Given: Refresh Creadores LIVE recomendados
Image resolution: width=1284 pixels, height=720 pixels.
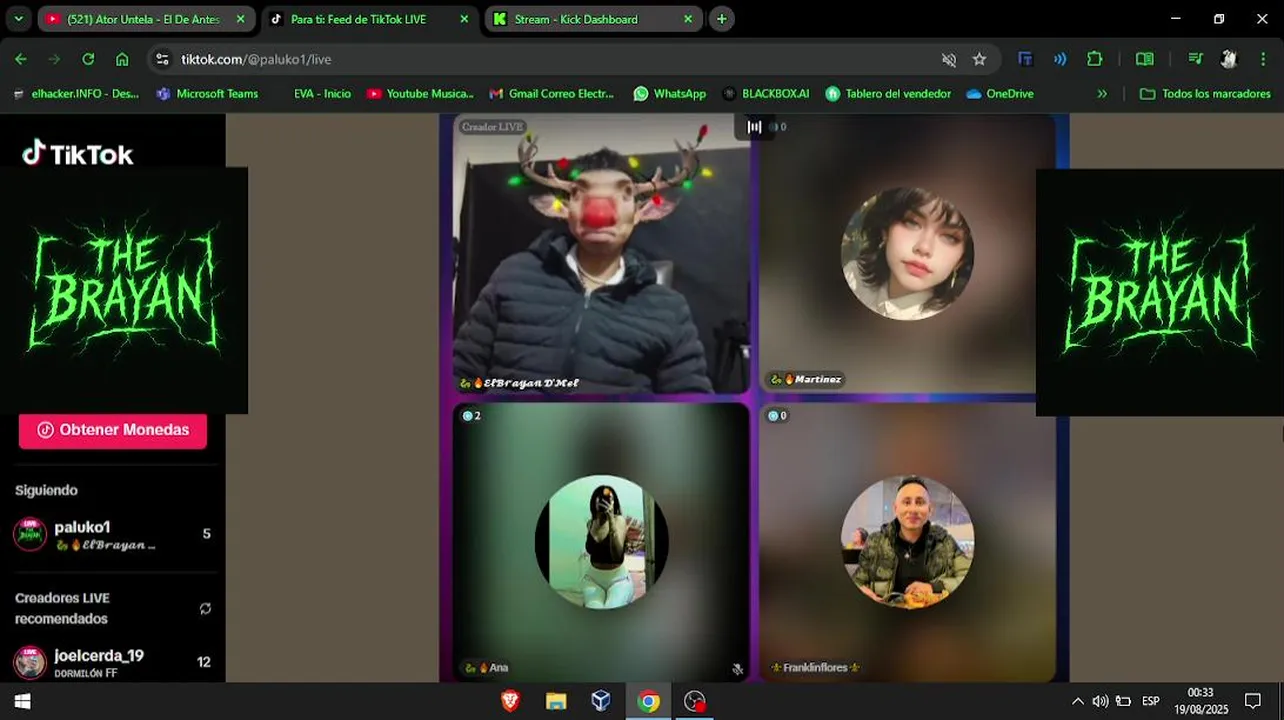Looking at the screenshot, I should pyautogui.click(x=205, y=609).
